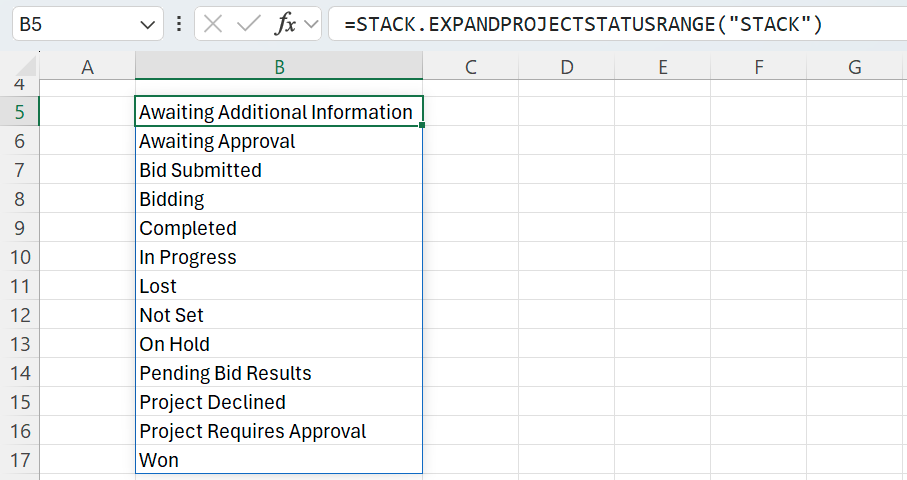Select row 17 header
Screen dimensions: 907x480
20,460
